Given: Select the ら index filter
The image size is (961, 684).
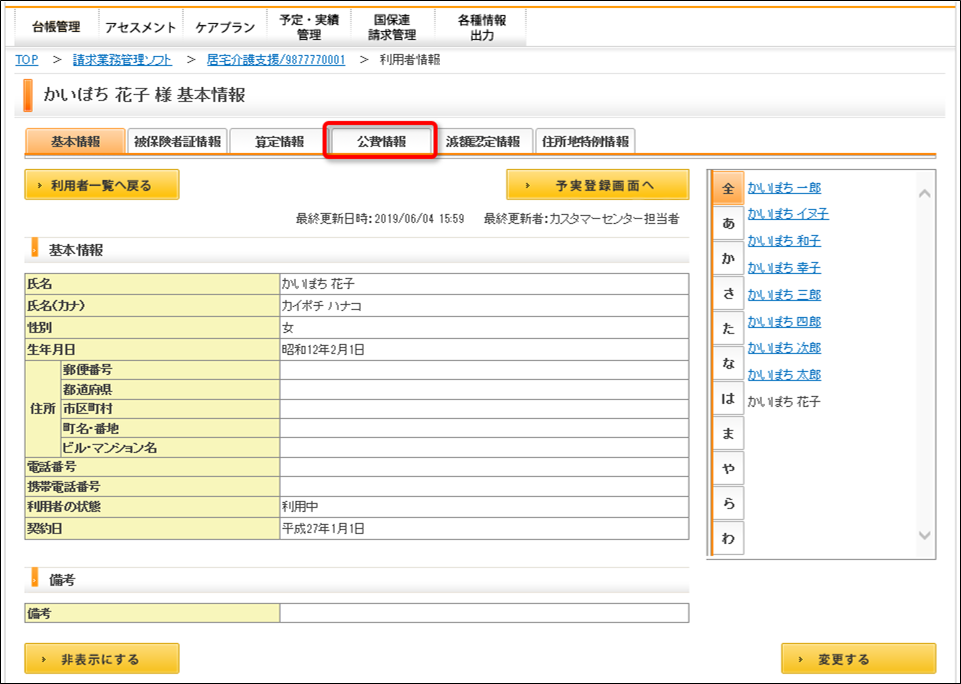Looking at the screenshot, I should click(728, 503).
